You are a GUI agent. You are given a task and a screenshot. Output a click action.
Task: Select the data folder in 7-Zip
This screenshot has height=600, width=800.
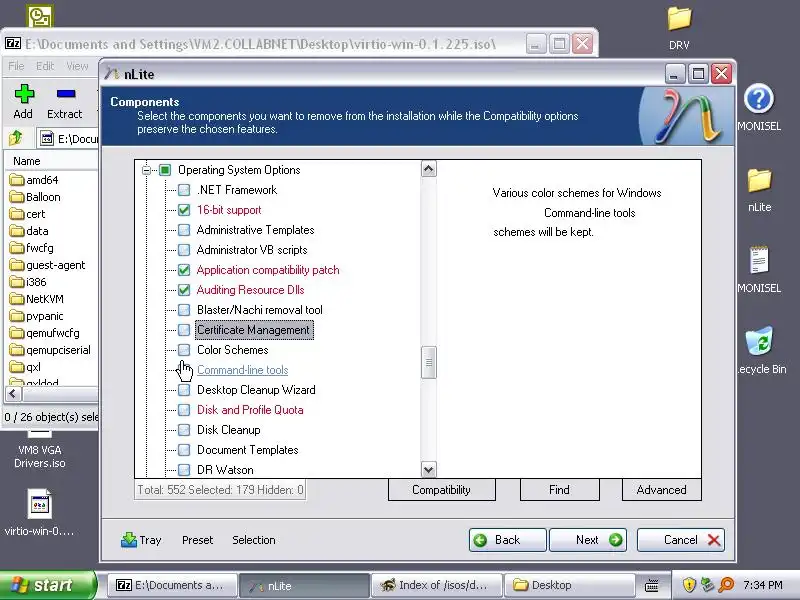[29, 231]
